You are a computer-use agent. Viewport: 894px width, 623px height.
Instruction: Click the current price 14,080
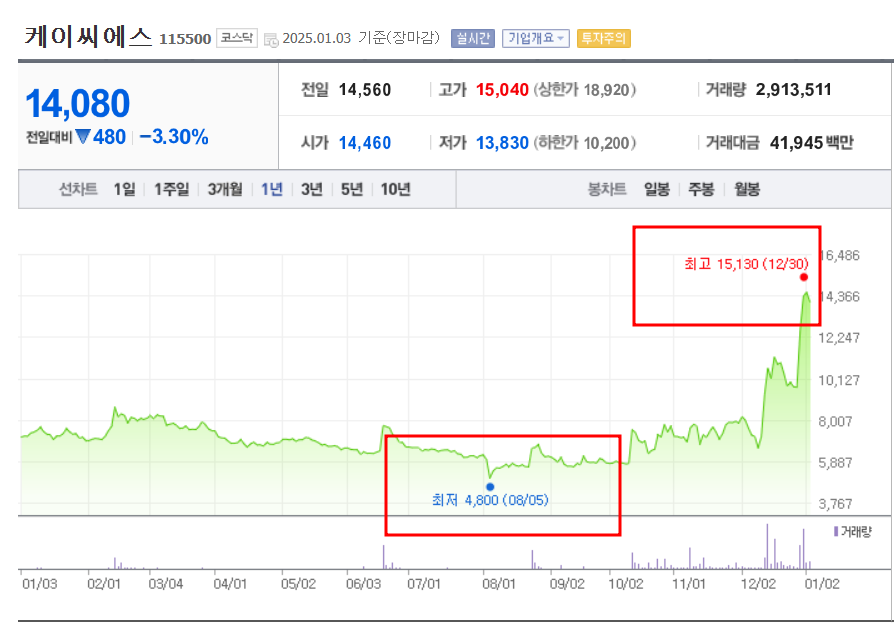pos(78,104)
